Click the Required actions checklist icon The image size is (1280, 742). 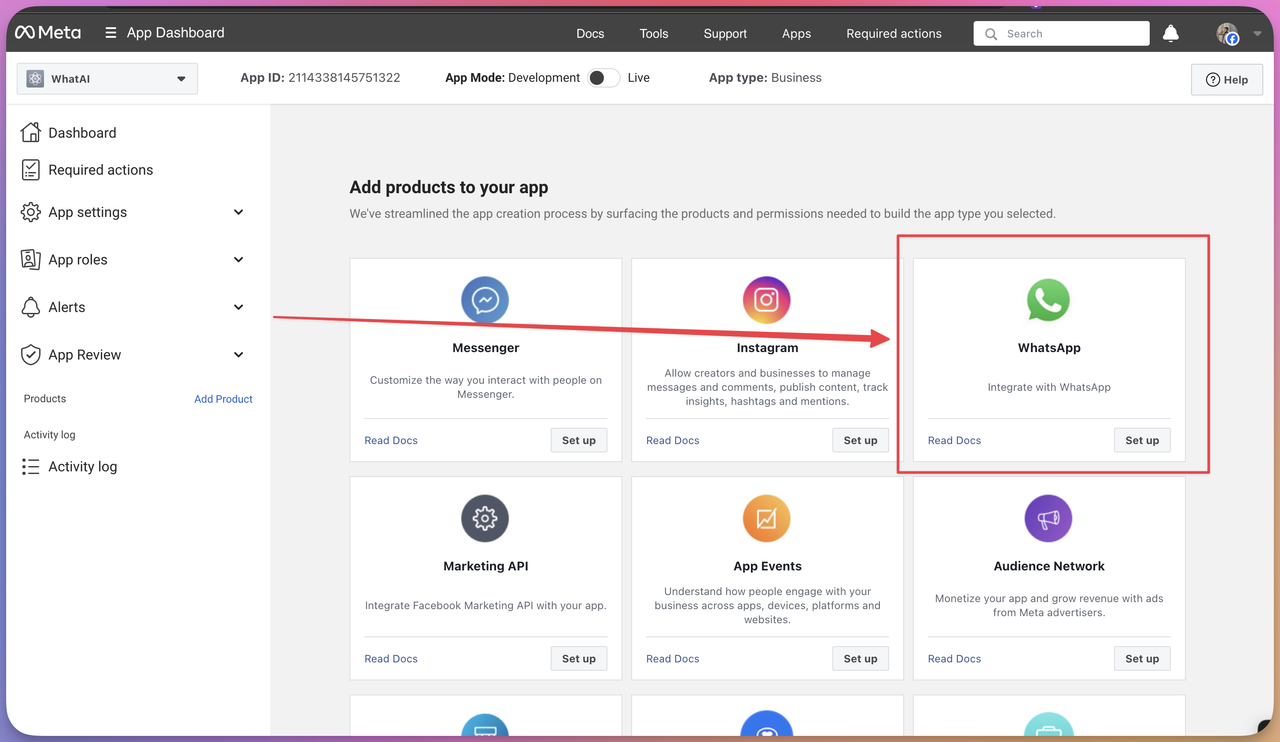coord(31,169)
